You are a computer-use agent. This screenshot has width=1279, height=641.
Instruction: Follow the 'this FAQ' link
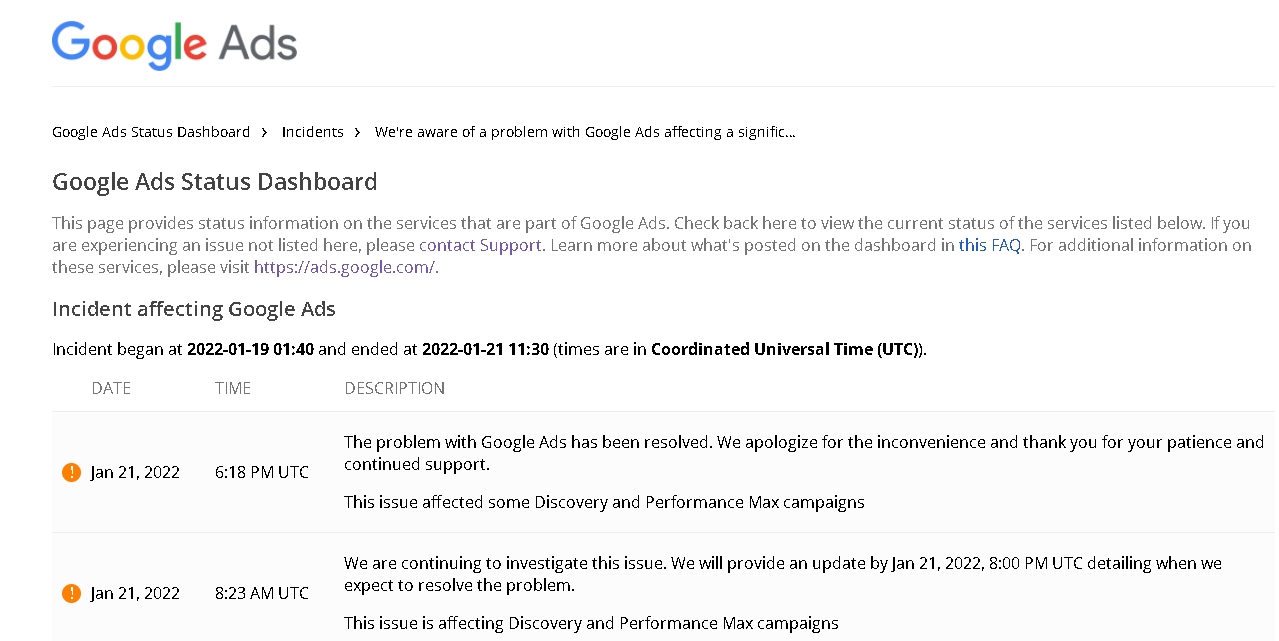989,245
